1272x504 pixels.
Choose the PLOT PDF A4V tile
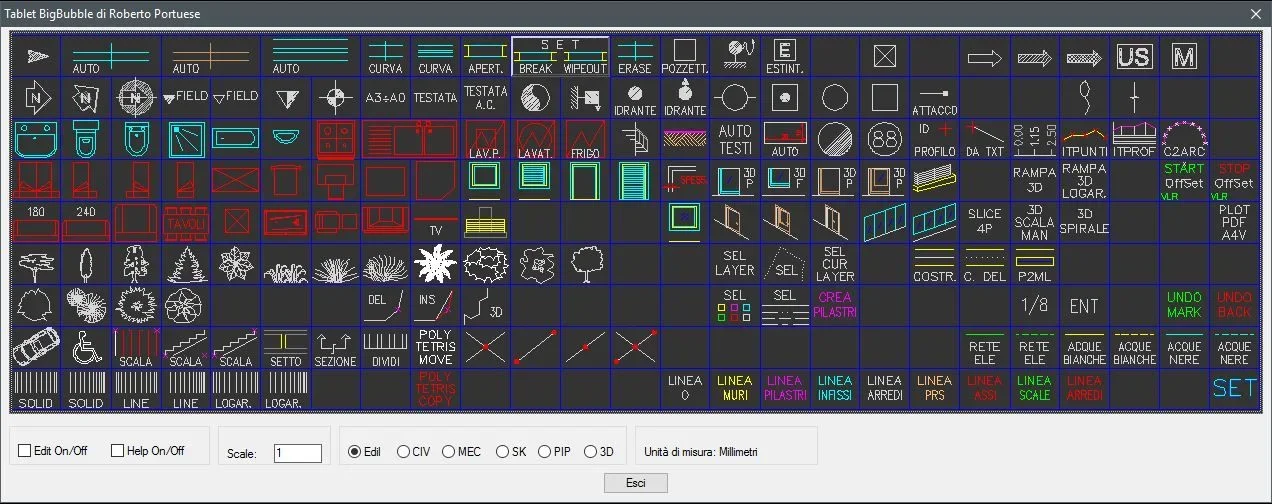point(1234,223)
